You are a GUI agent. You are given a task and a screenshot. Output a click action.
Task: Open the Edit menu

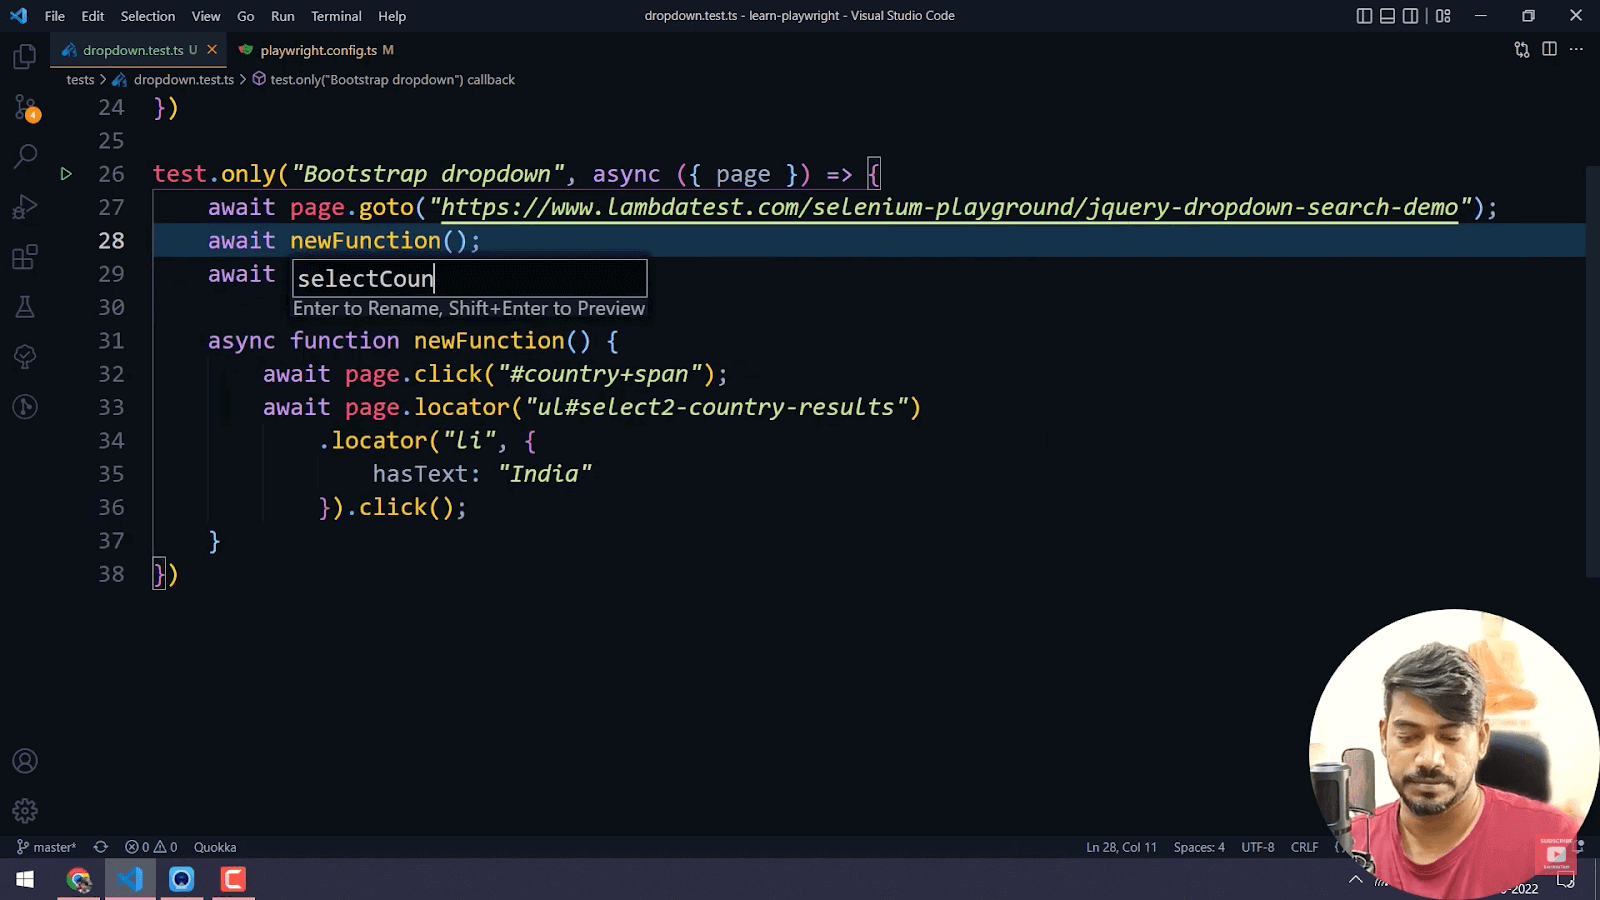click(93, 16)
